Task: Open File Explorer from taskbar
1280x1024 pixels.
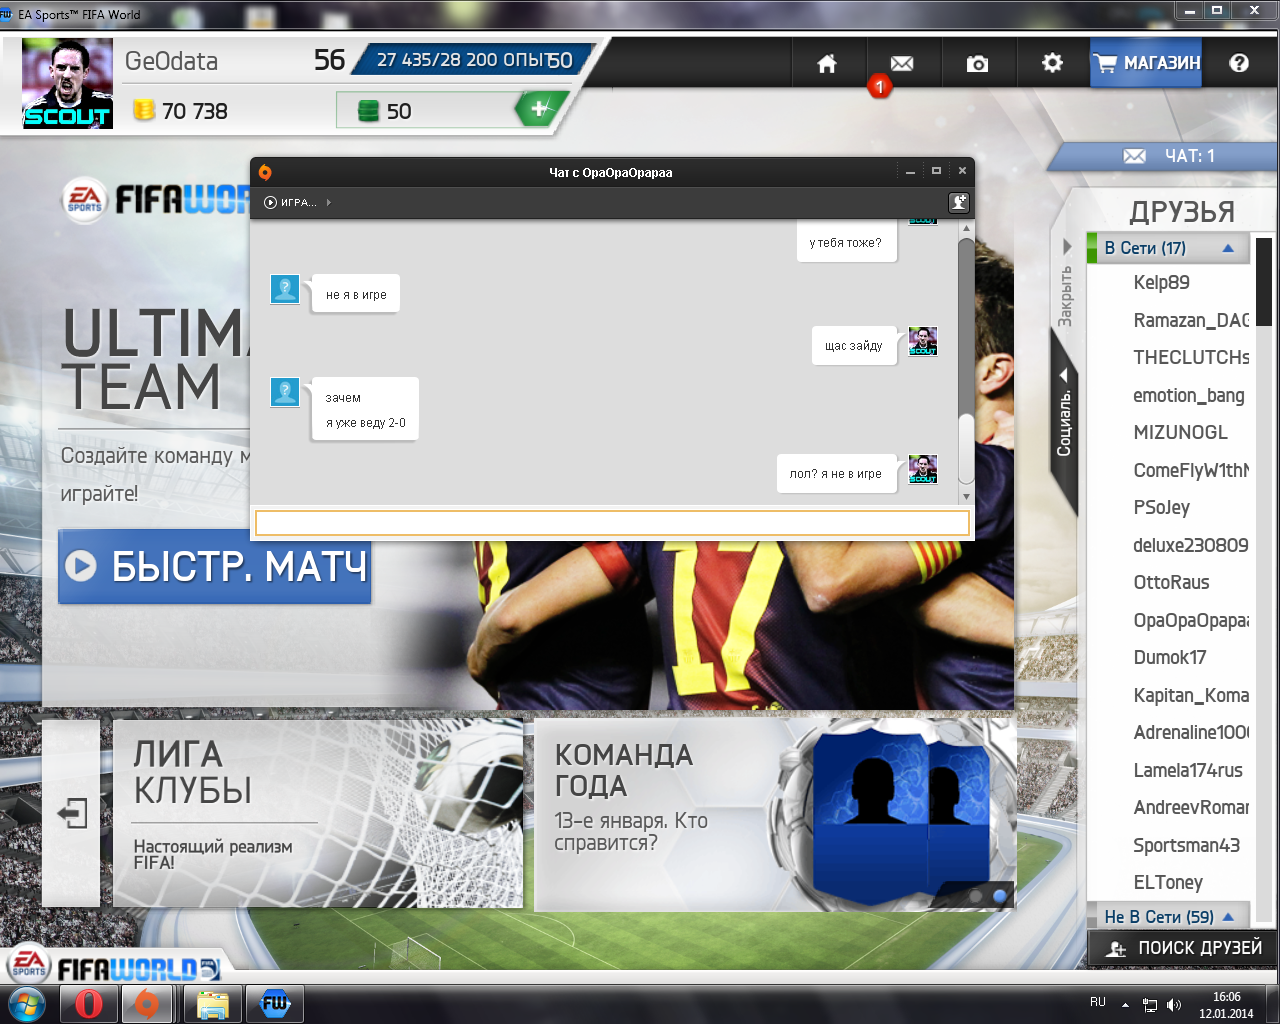Action: click(x=213, y=1003)
